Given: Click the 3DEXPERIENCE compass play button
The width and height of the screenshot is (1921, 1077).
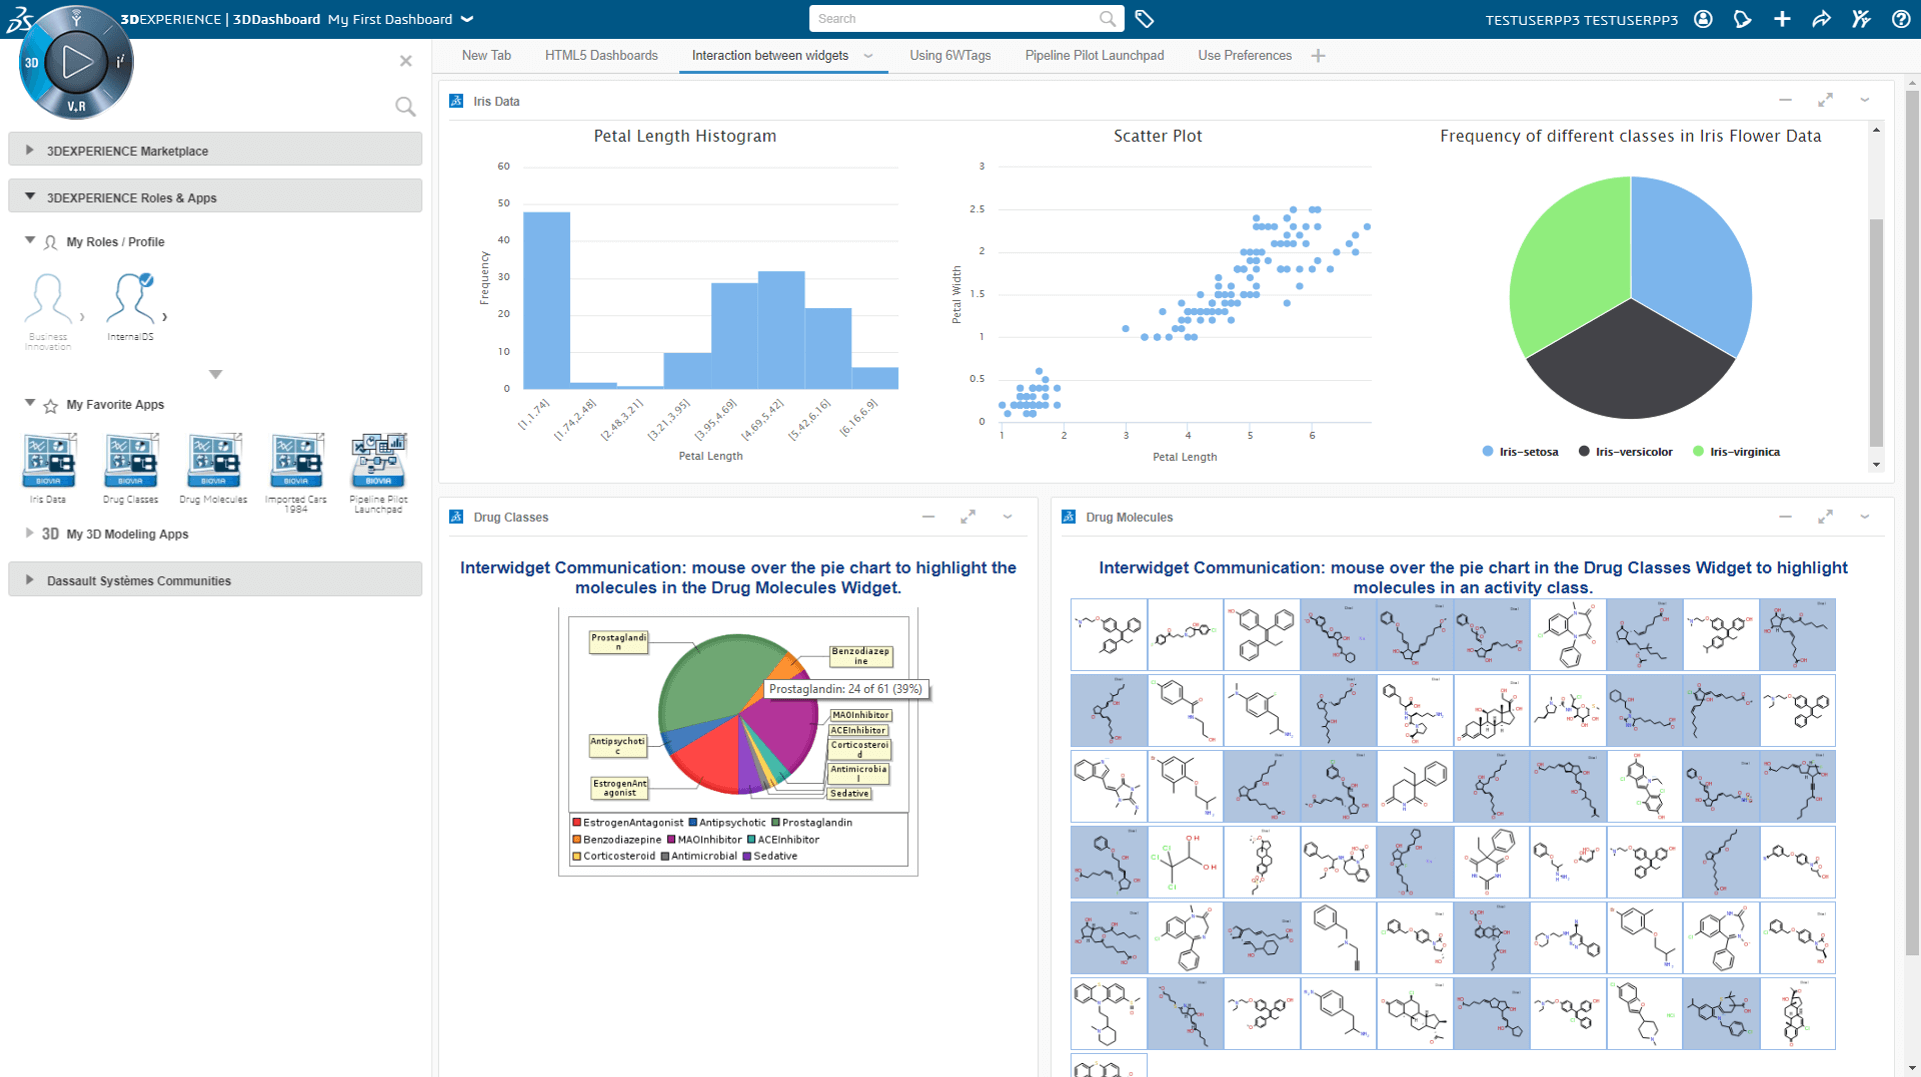Looking at the screenshot, I should (x=76, y=62).
